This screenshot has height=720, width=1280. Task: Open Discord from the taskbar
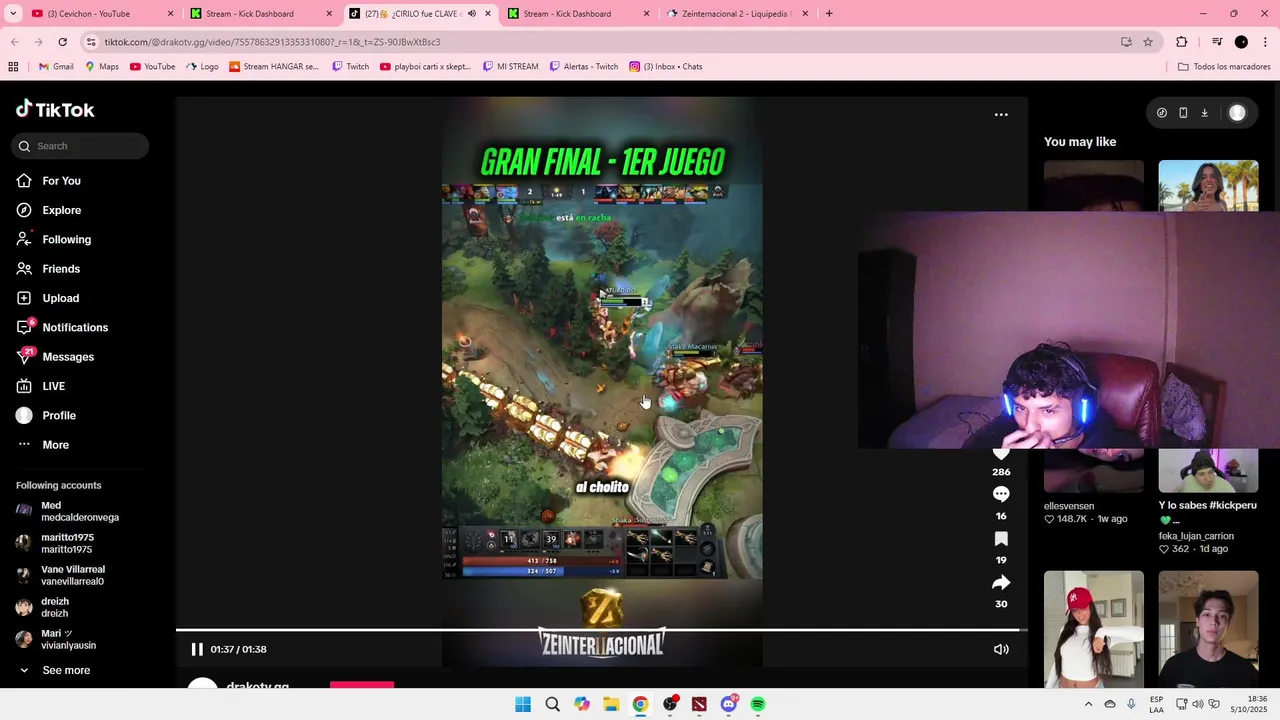tap(729, 704)
